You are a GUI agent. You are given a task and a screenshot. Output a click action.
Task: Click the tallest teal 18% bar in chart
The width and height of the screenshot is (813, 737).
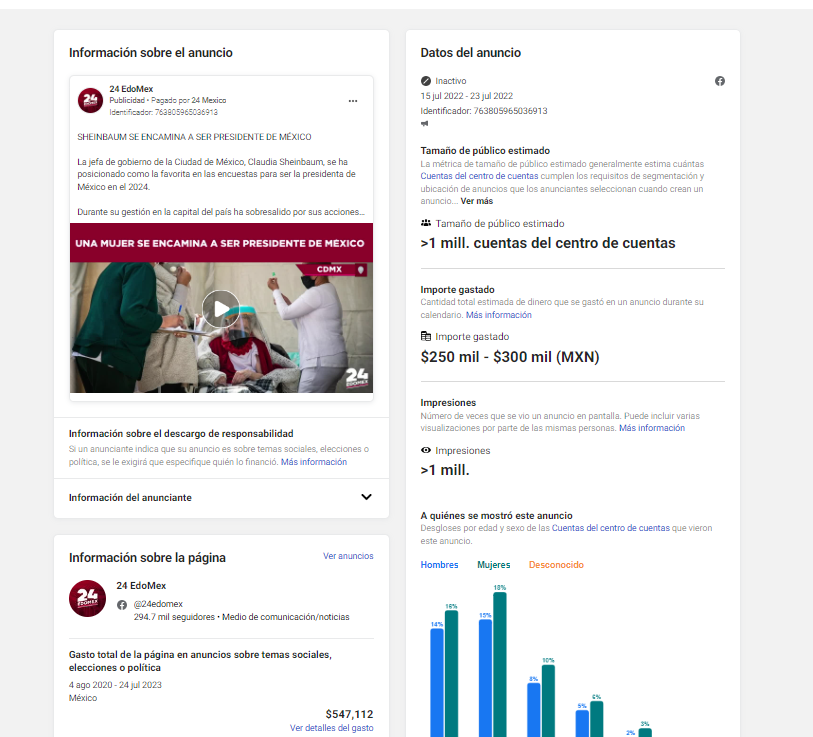500,665
